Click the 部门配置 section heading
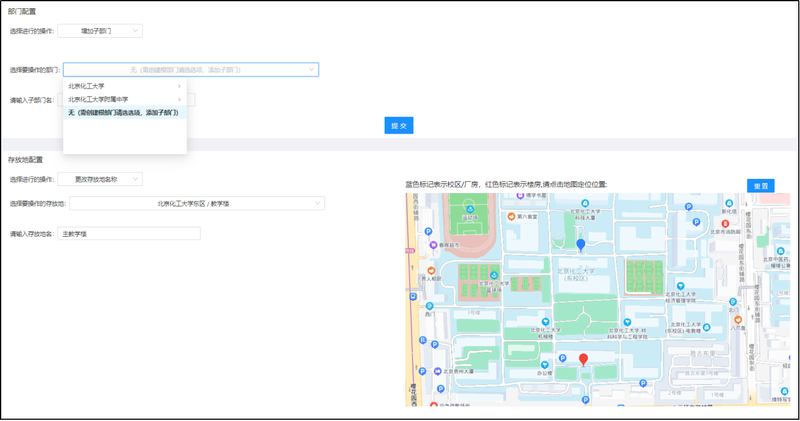The width and height of the screenshot is (800, 421). [x=22, y=11]
